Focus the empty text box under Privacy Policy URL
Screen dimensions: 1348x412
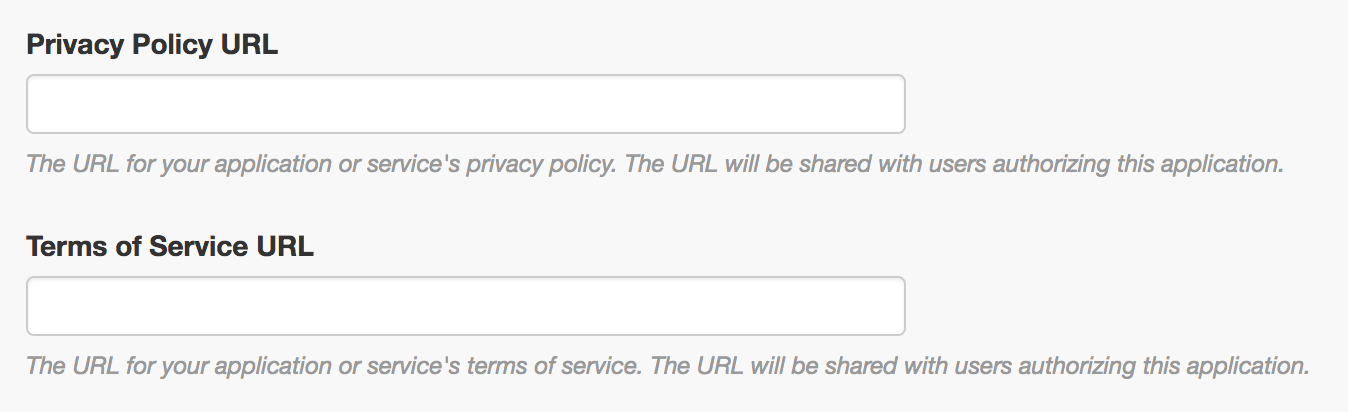[x=465, y=104]
